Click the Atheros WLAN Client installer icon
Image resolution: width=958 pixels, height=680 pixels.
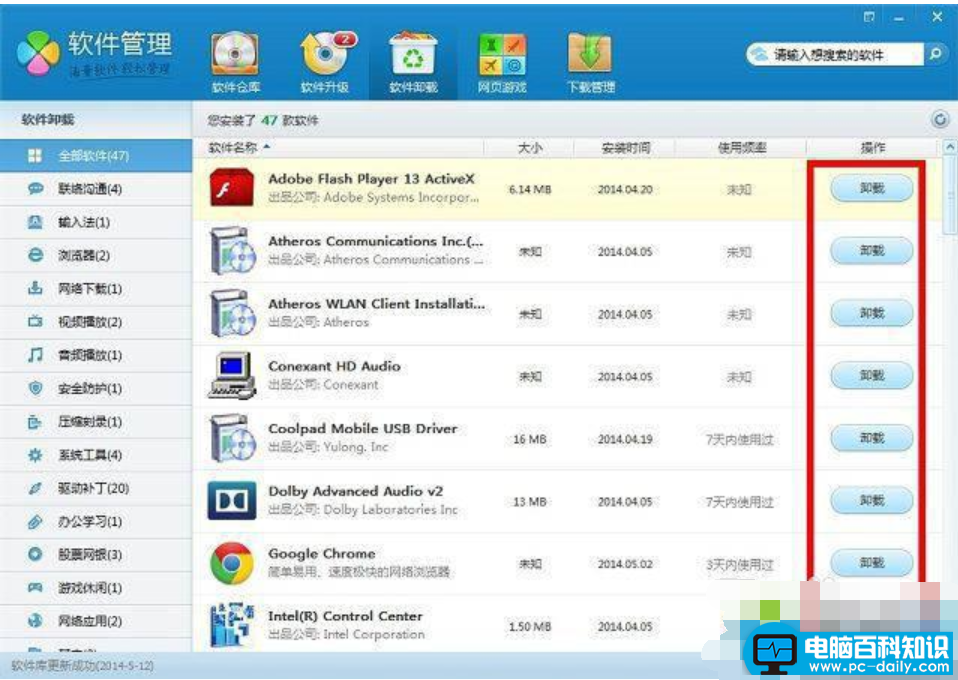pos(232,313)
